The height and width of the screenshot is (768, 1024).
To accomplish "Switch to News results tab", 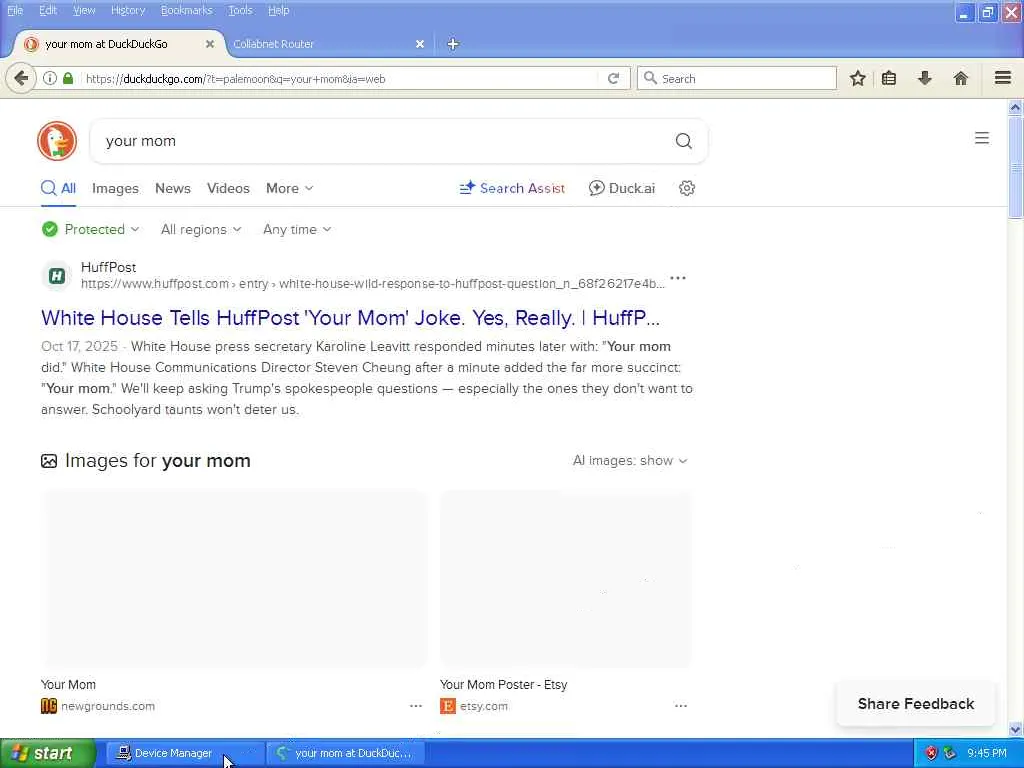I will pyautogui.click(x=172, y=188).
